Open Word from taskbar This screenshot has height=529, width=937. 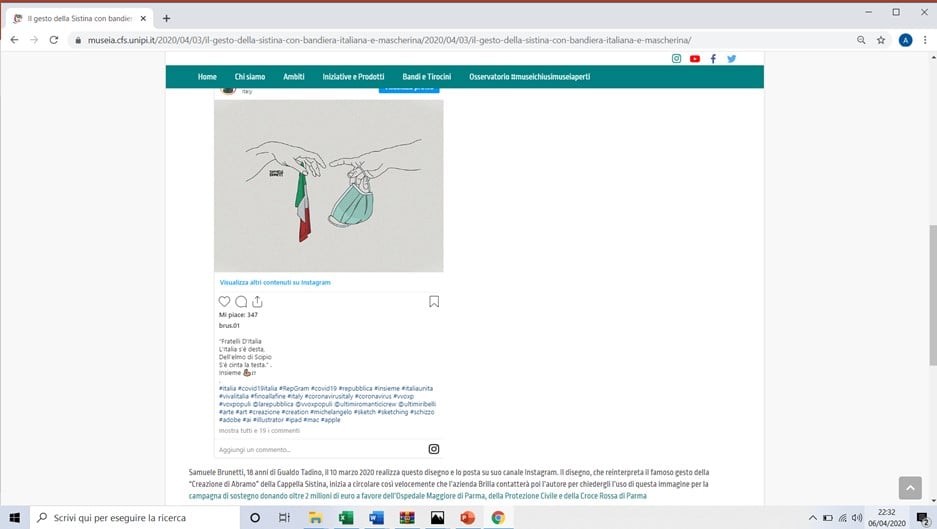(376, 518)
